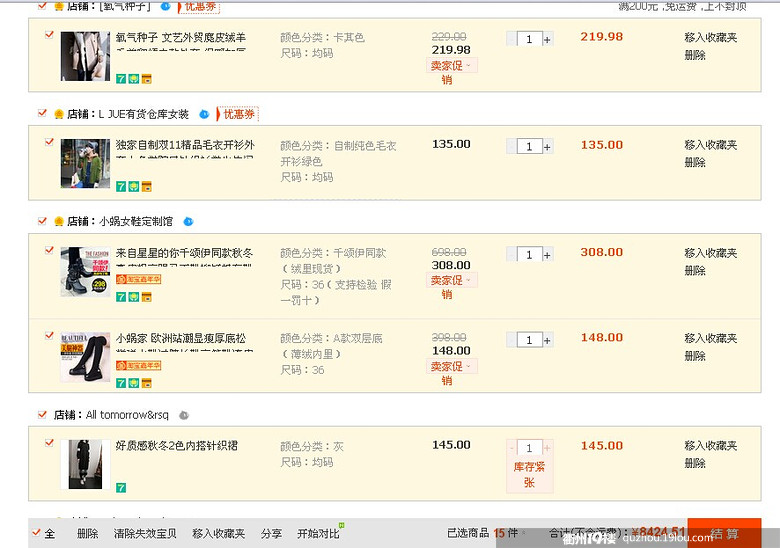Screen dimensions: 780x548
Task: Click the guarantee shield icon under 千颂伊同款 boots
Action: (134, 297)
